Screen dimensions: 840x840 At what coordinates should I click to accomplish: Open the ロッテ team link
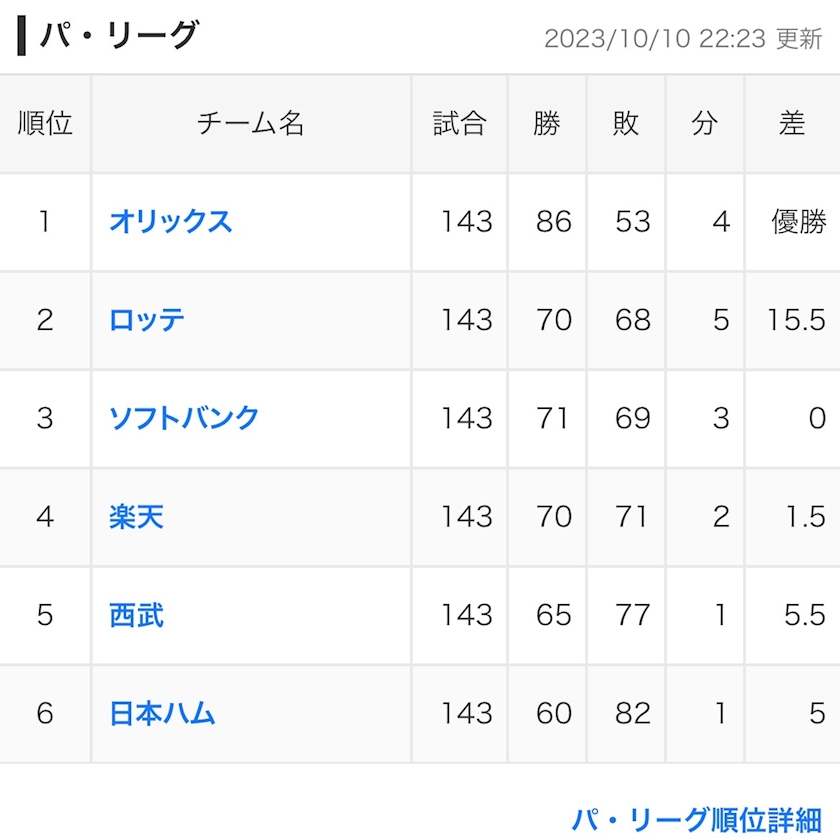click(x=146, y=320)
